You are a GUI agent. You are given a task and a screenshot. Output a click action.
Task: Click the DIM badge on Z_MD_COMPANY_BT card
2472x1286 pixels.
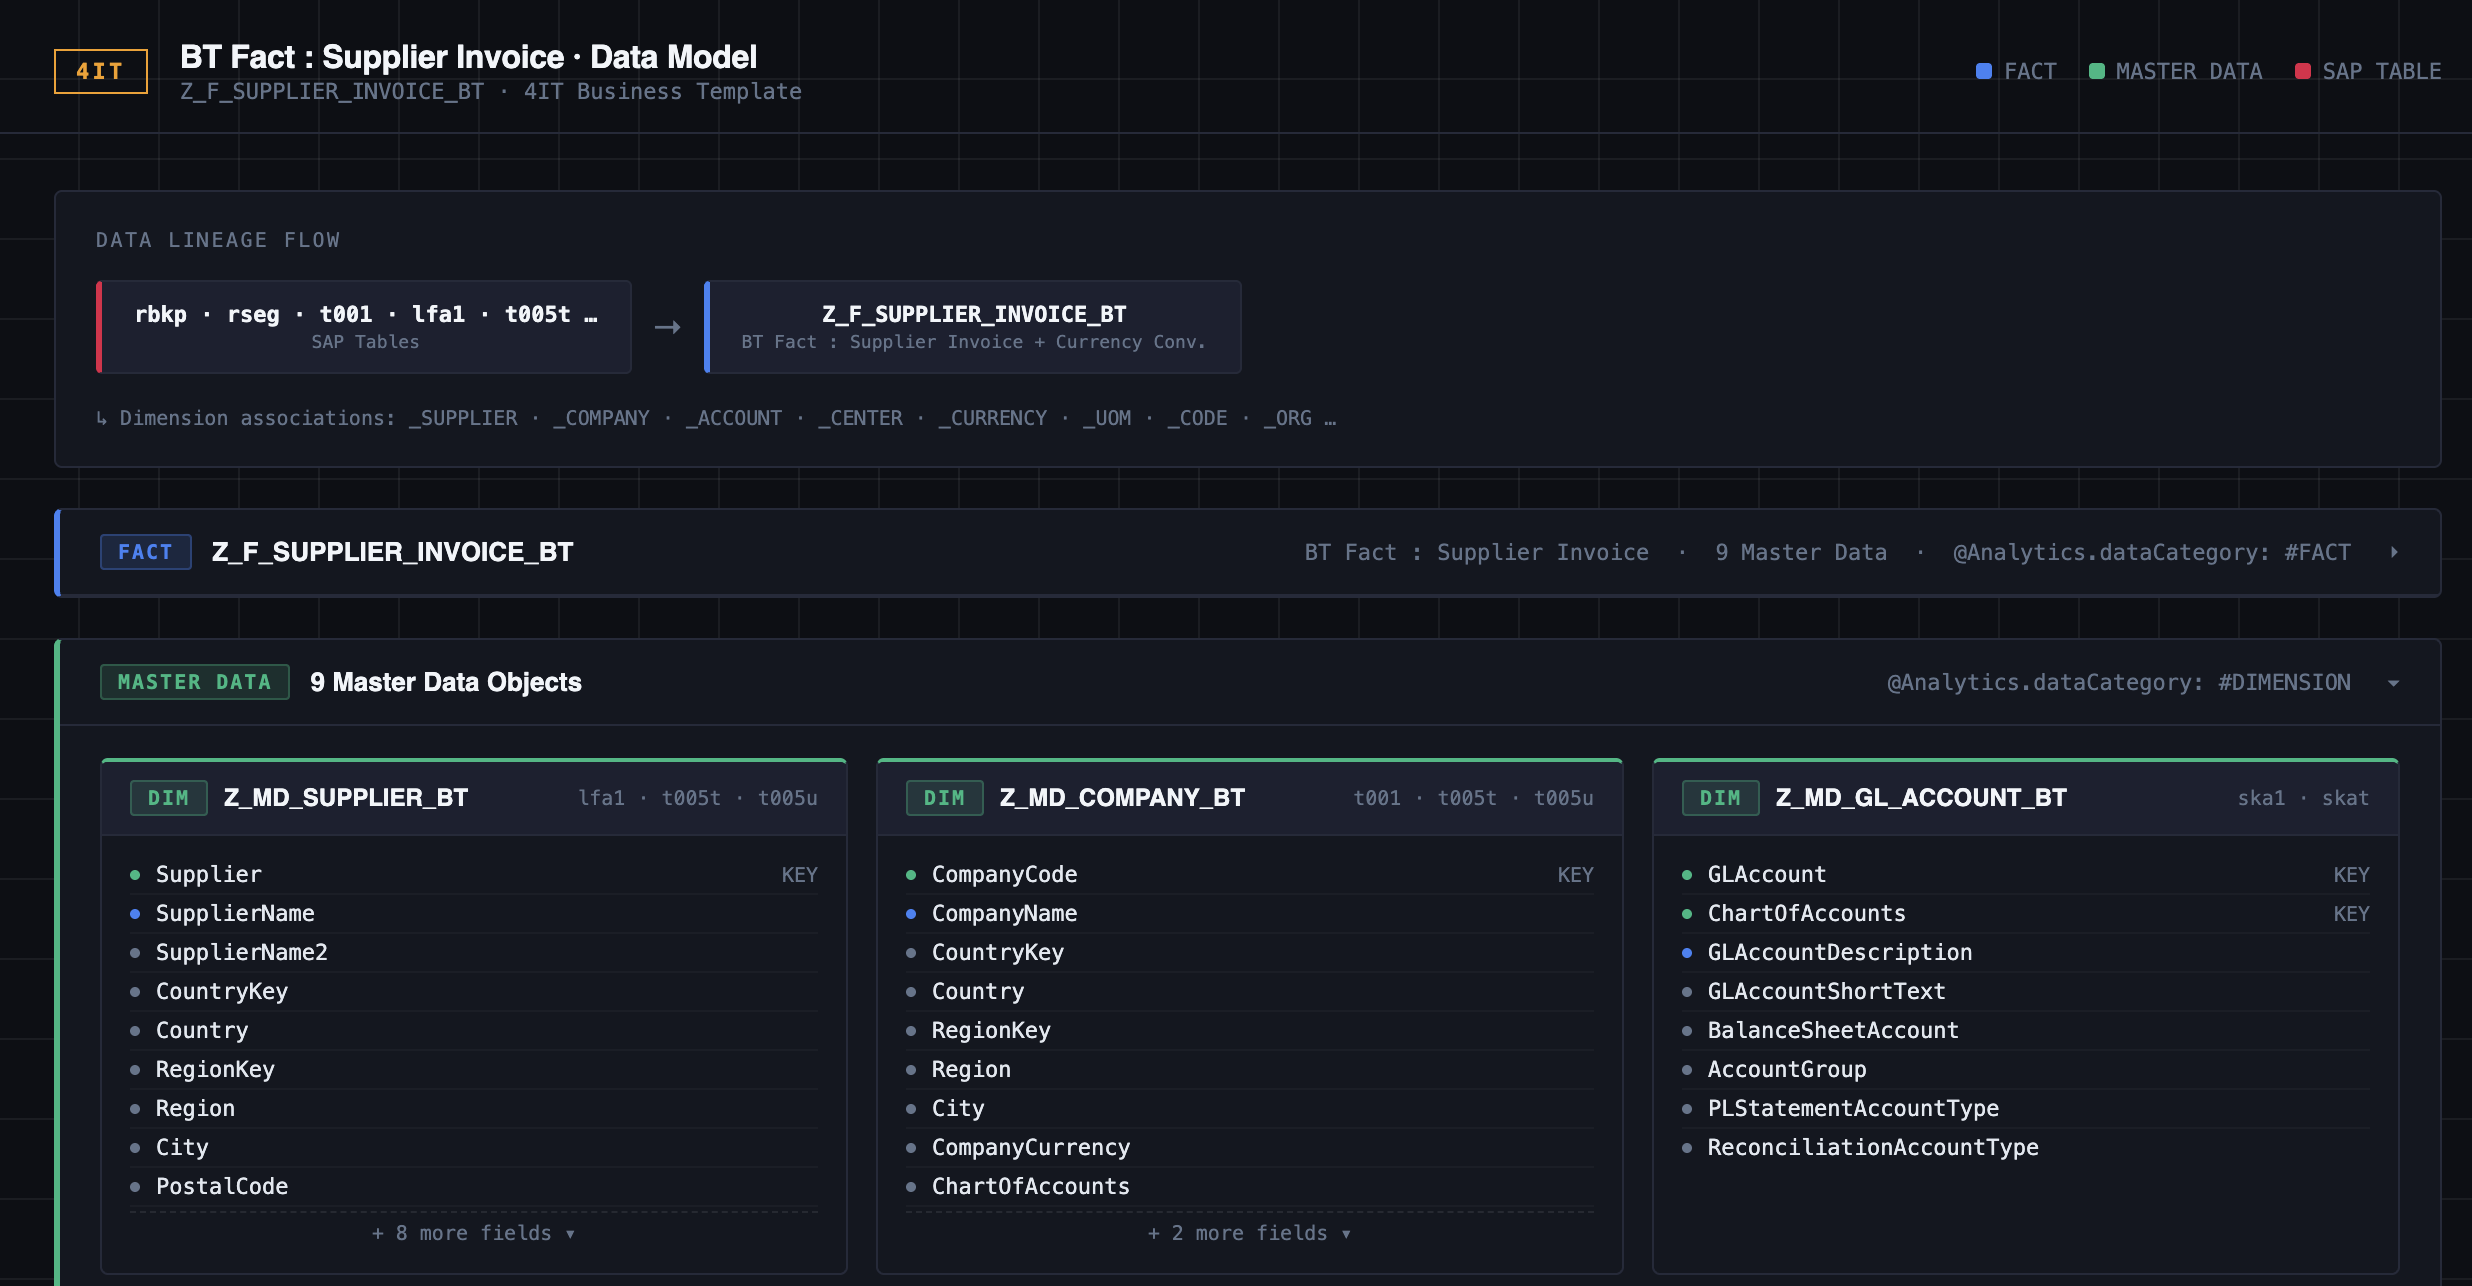[944, 798]
